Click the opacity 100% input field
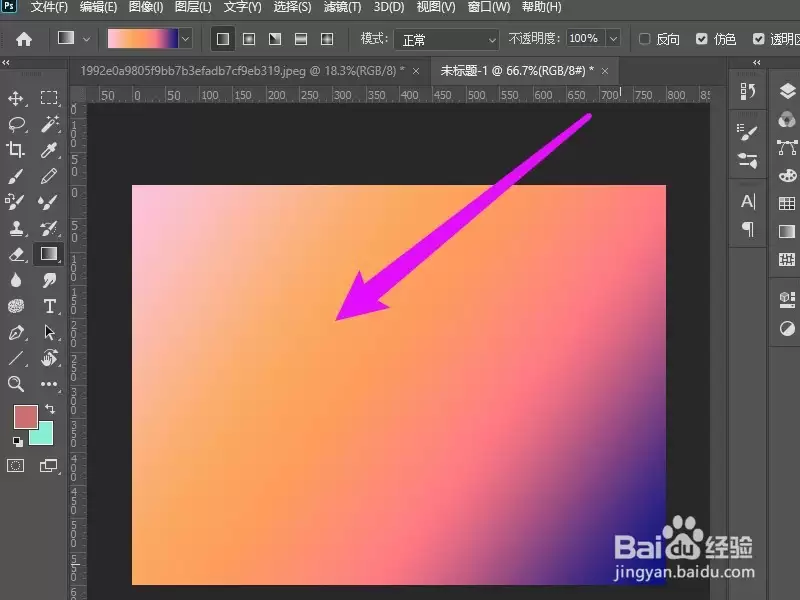Screen dimensions: 800x600 click(585, 39)
